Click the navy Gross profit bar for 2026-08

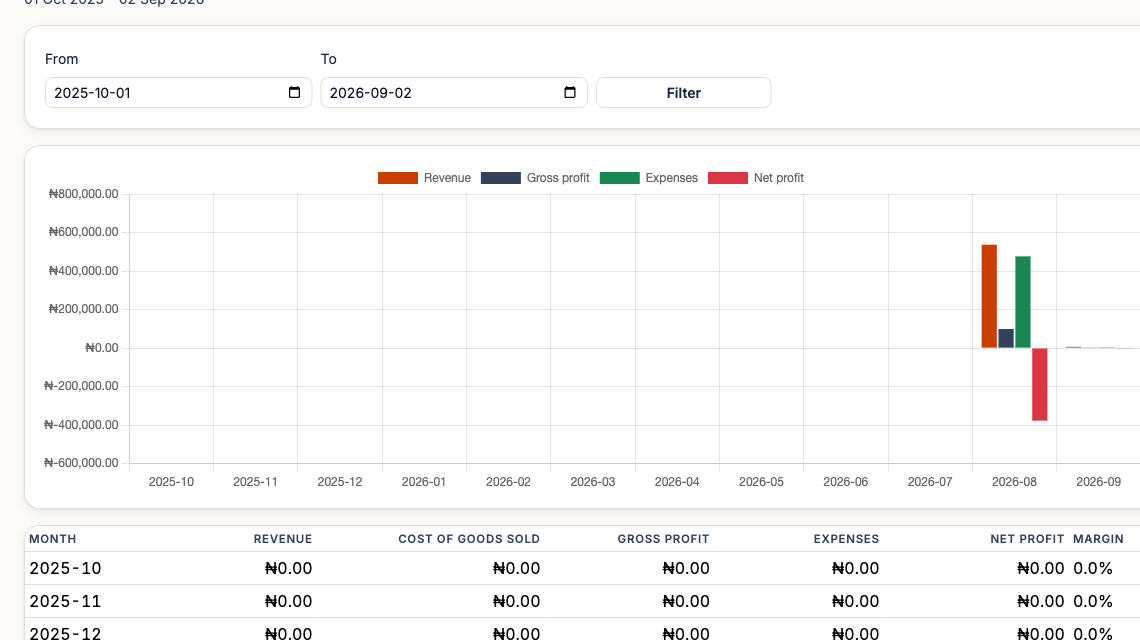click(1006, 338)
